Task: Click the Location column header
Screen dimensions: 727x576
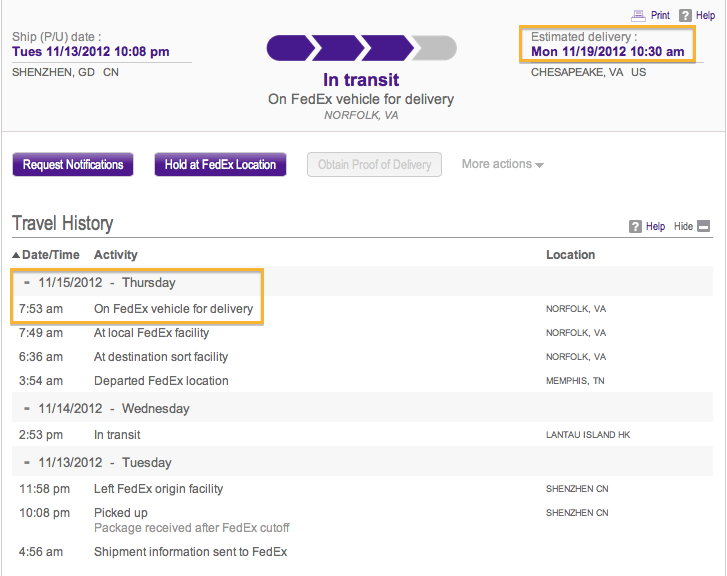Action: (x=570, y=255)
